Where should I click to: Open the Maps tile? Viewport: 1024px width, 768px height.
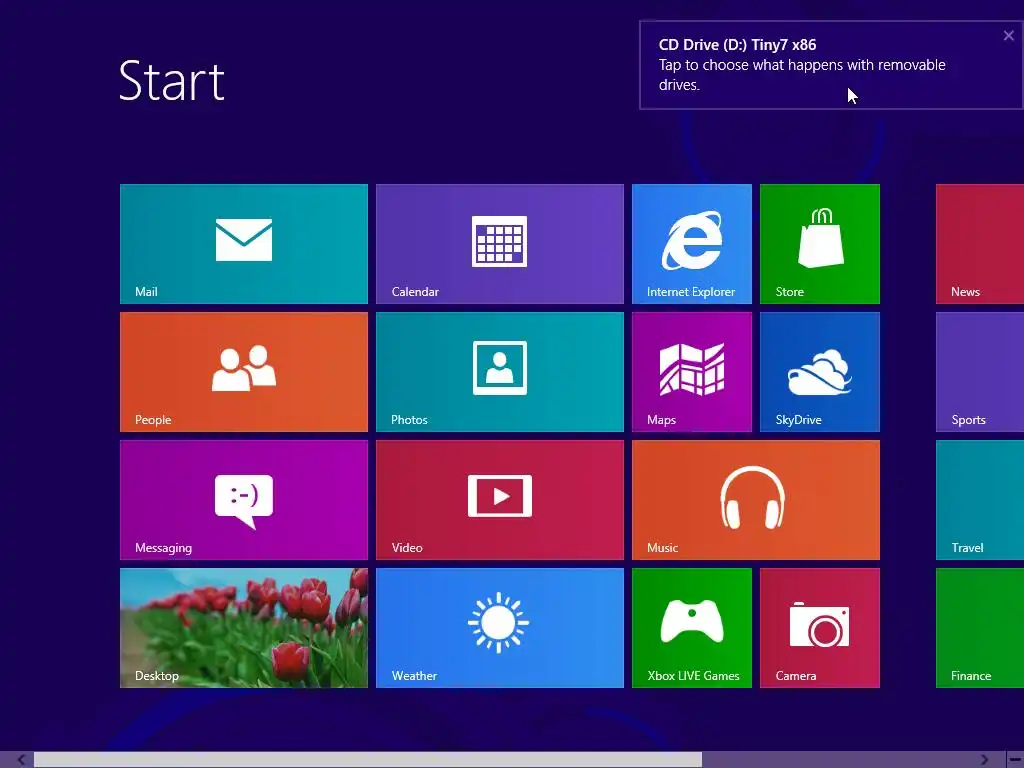[692, 372]
